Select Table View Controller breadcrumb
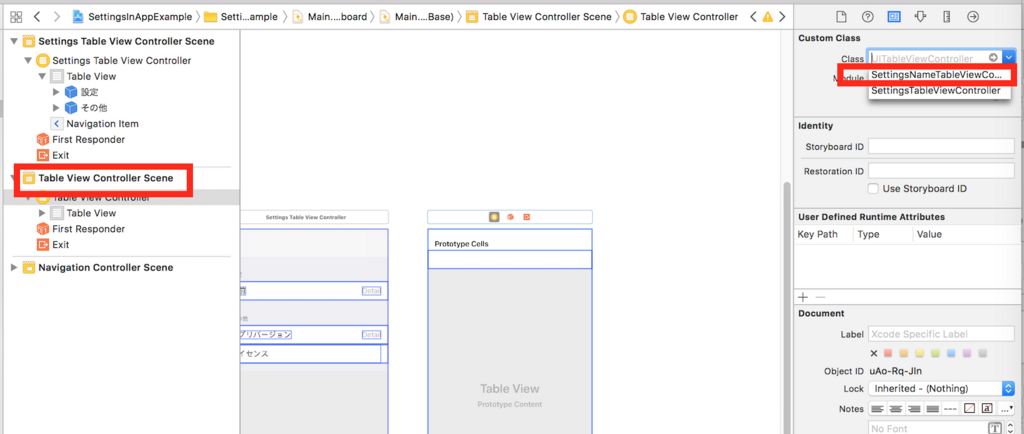This screenshot has height=434, width=1024. tap(681, 16)
